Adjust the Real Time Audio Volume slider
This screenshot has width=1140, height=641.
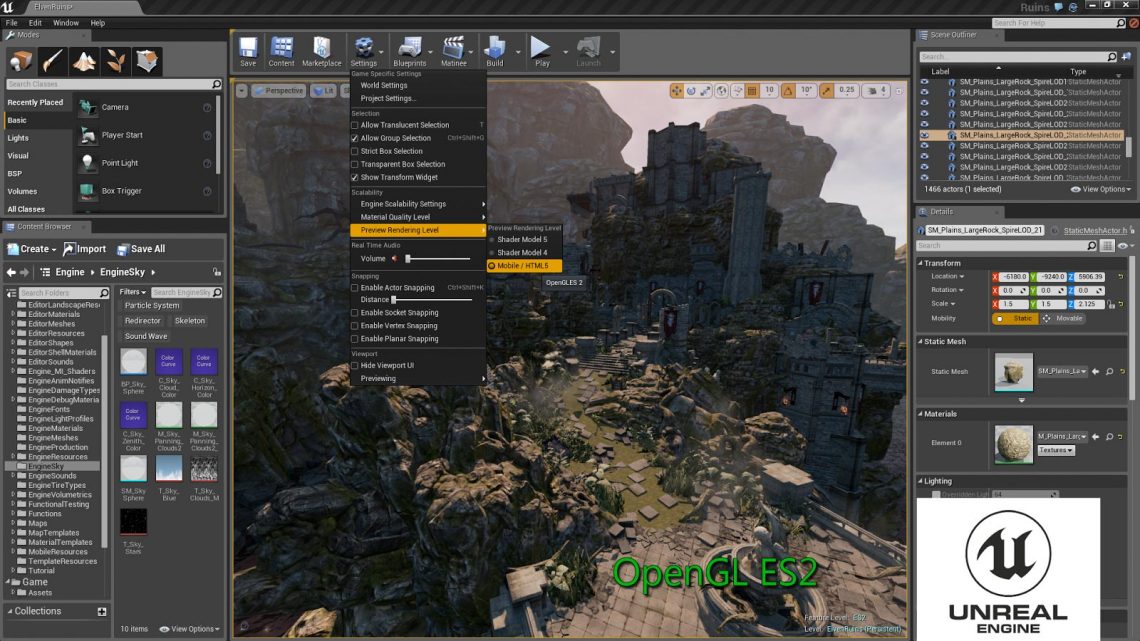coord(438,259)
